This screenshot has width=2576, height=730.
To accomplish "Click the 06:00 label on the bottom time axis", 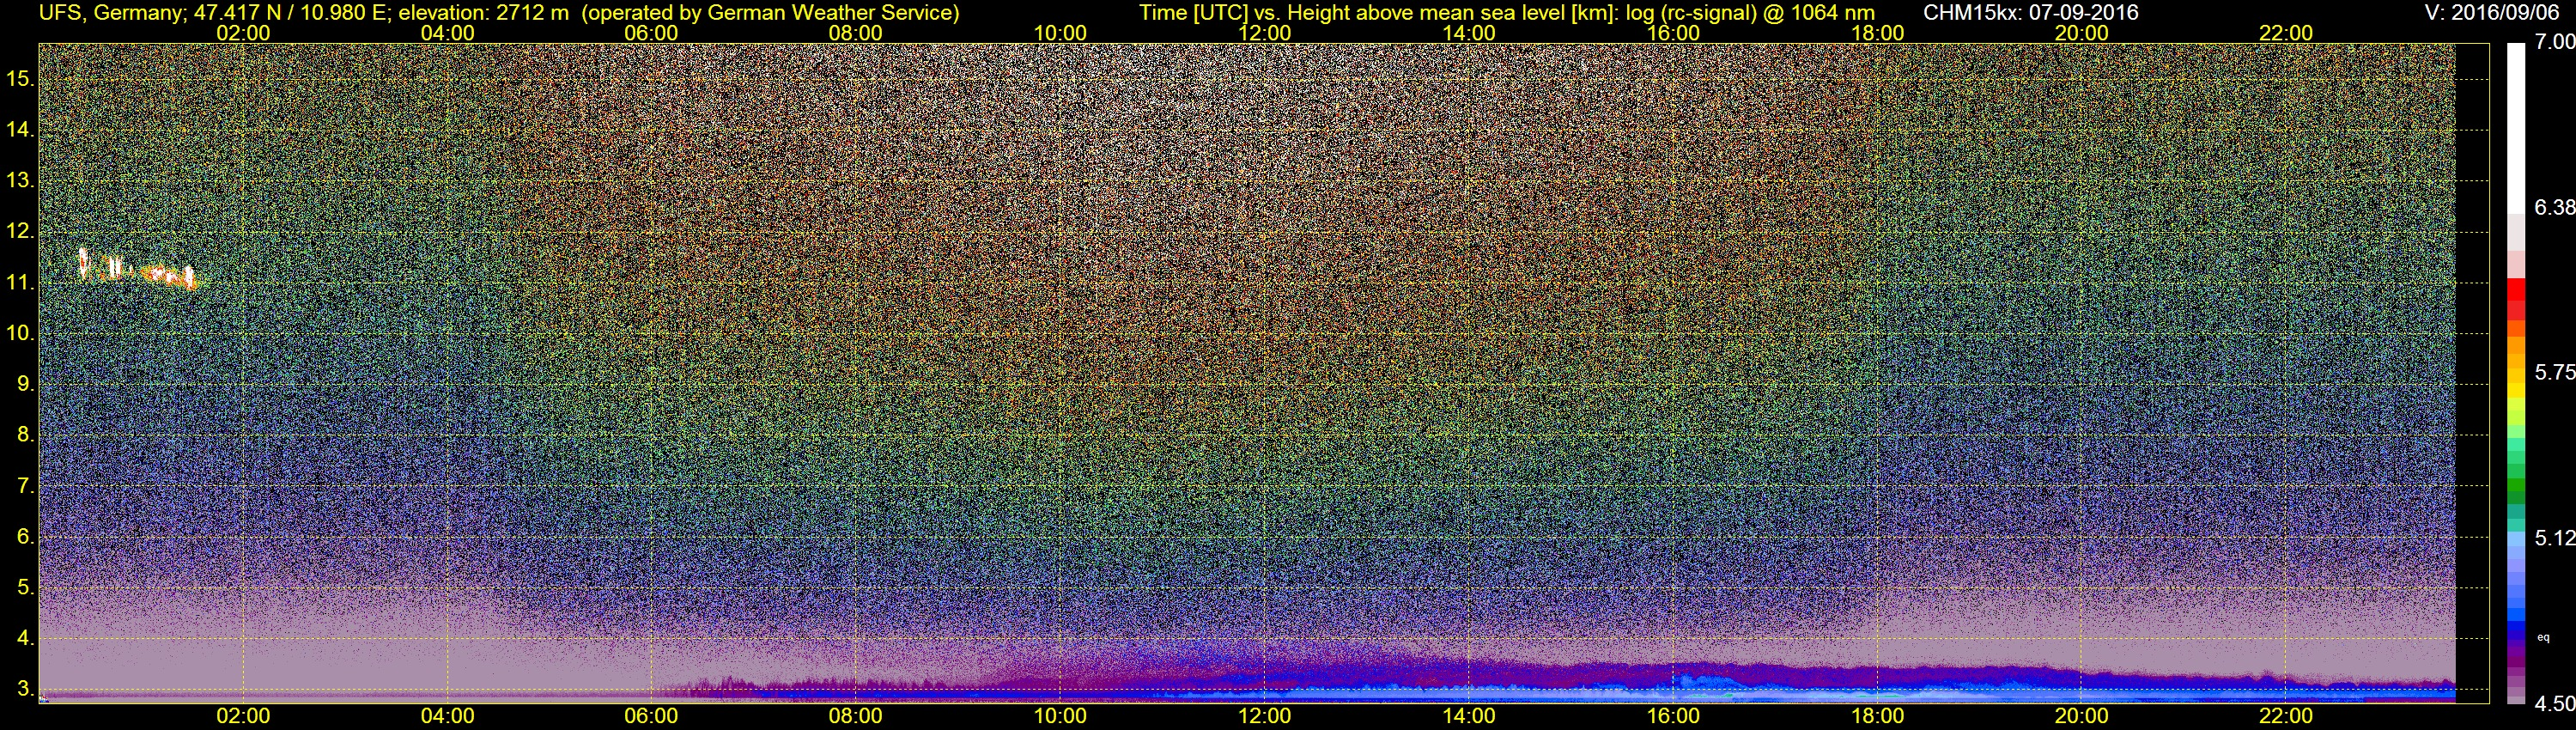I will [651, 716].
